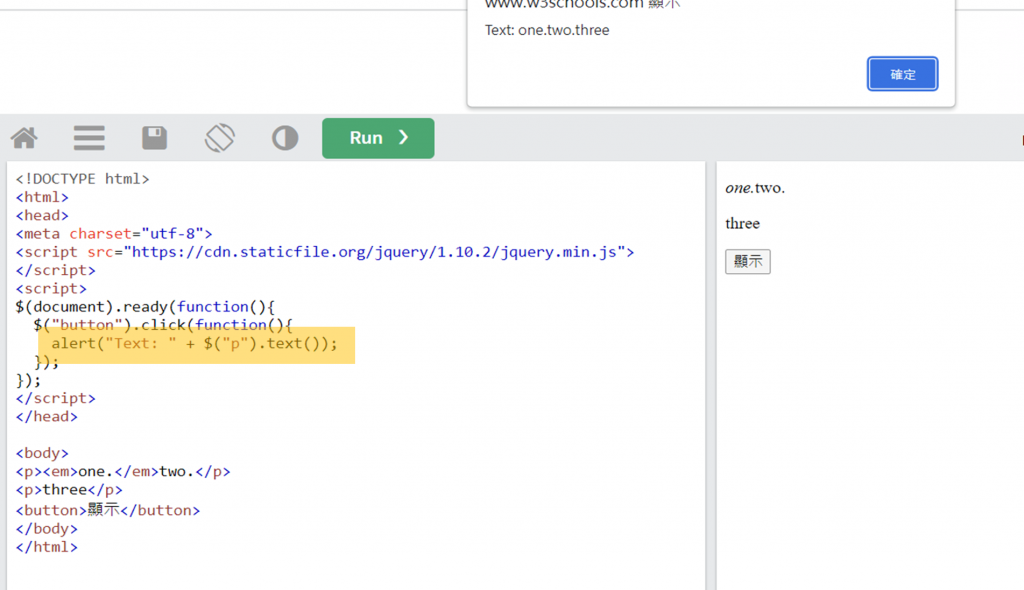Click the highlighted alert("Text: " ...) line
Screen dimensions: 1024x590
point(195,343)
